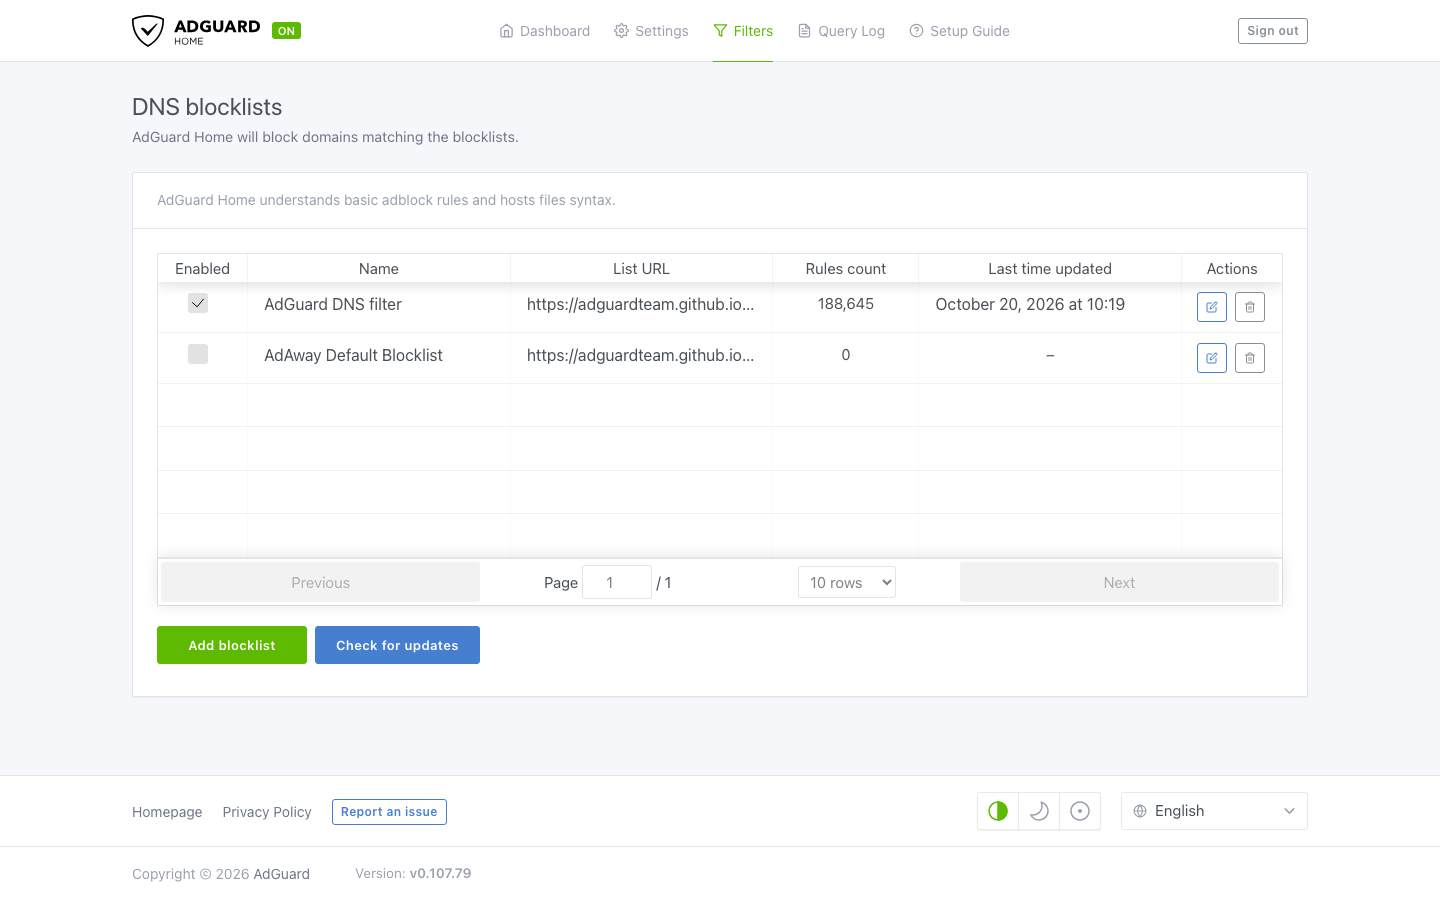Enable the AdAway Default Blocklist checkbox
This screenshot has height=900, width=1440.
198,354
